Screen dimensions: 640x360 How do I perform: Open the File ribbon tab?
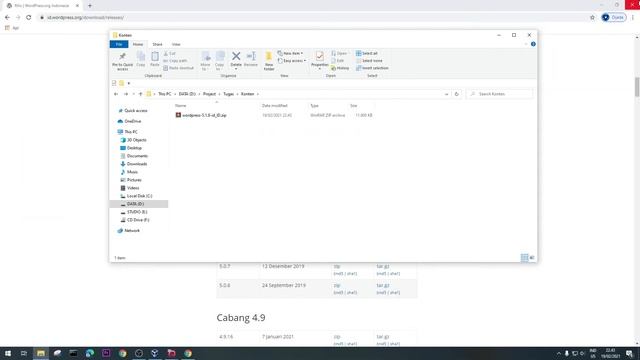tap(119, 44)
